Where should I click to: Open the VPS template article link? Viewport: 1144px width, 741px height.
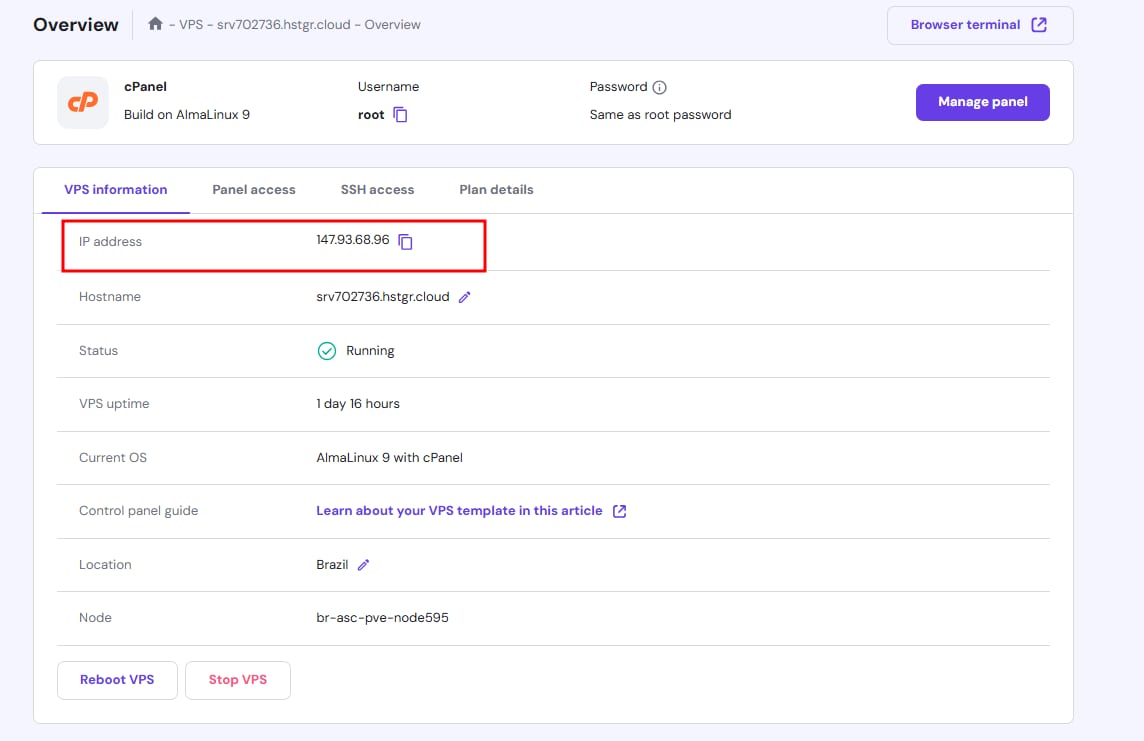[459, 511]
